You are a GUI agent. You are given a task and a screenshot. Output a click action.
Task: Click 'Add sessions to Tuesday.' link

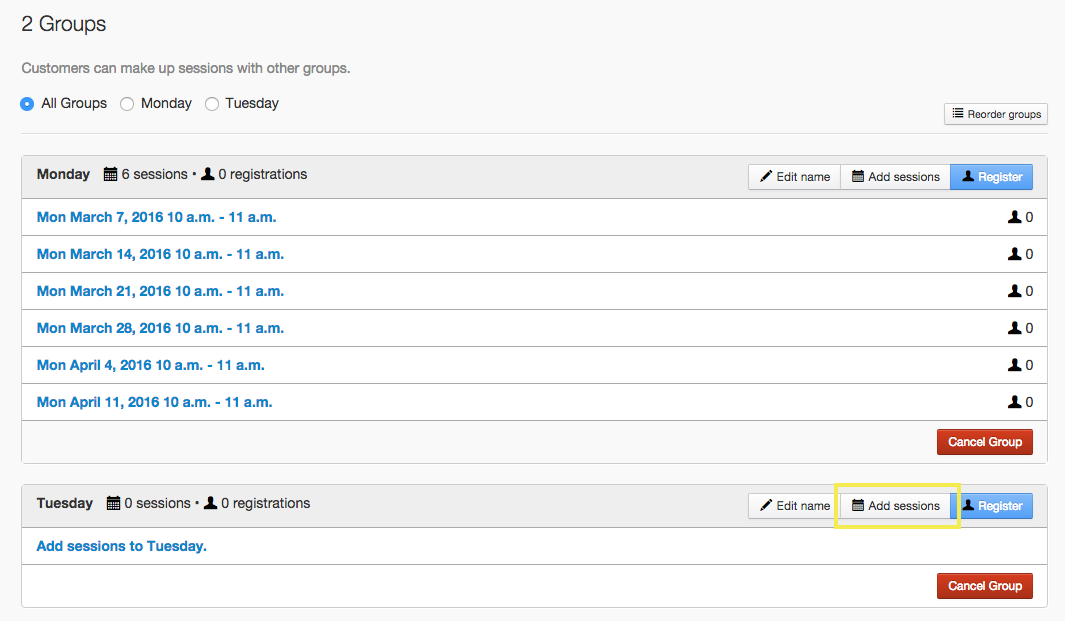click(x=121, y=546)
